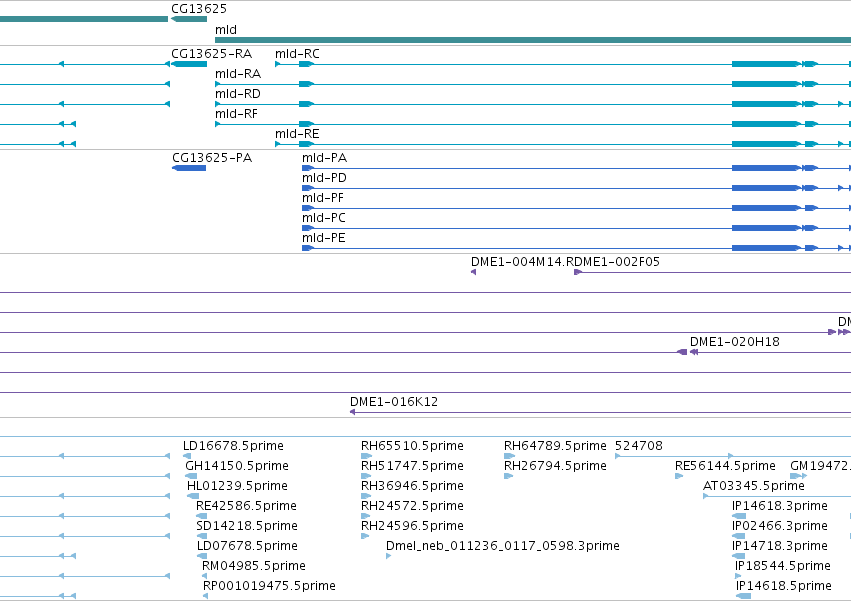The width and height of the screenshot is (851, 601).
Task: Click the RE42586.5prime EST
Action: click(x=201, y=516)
